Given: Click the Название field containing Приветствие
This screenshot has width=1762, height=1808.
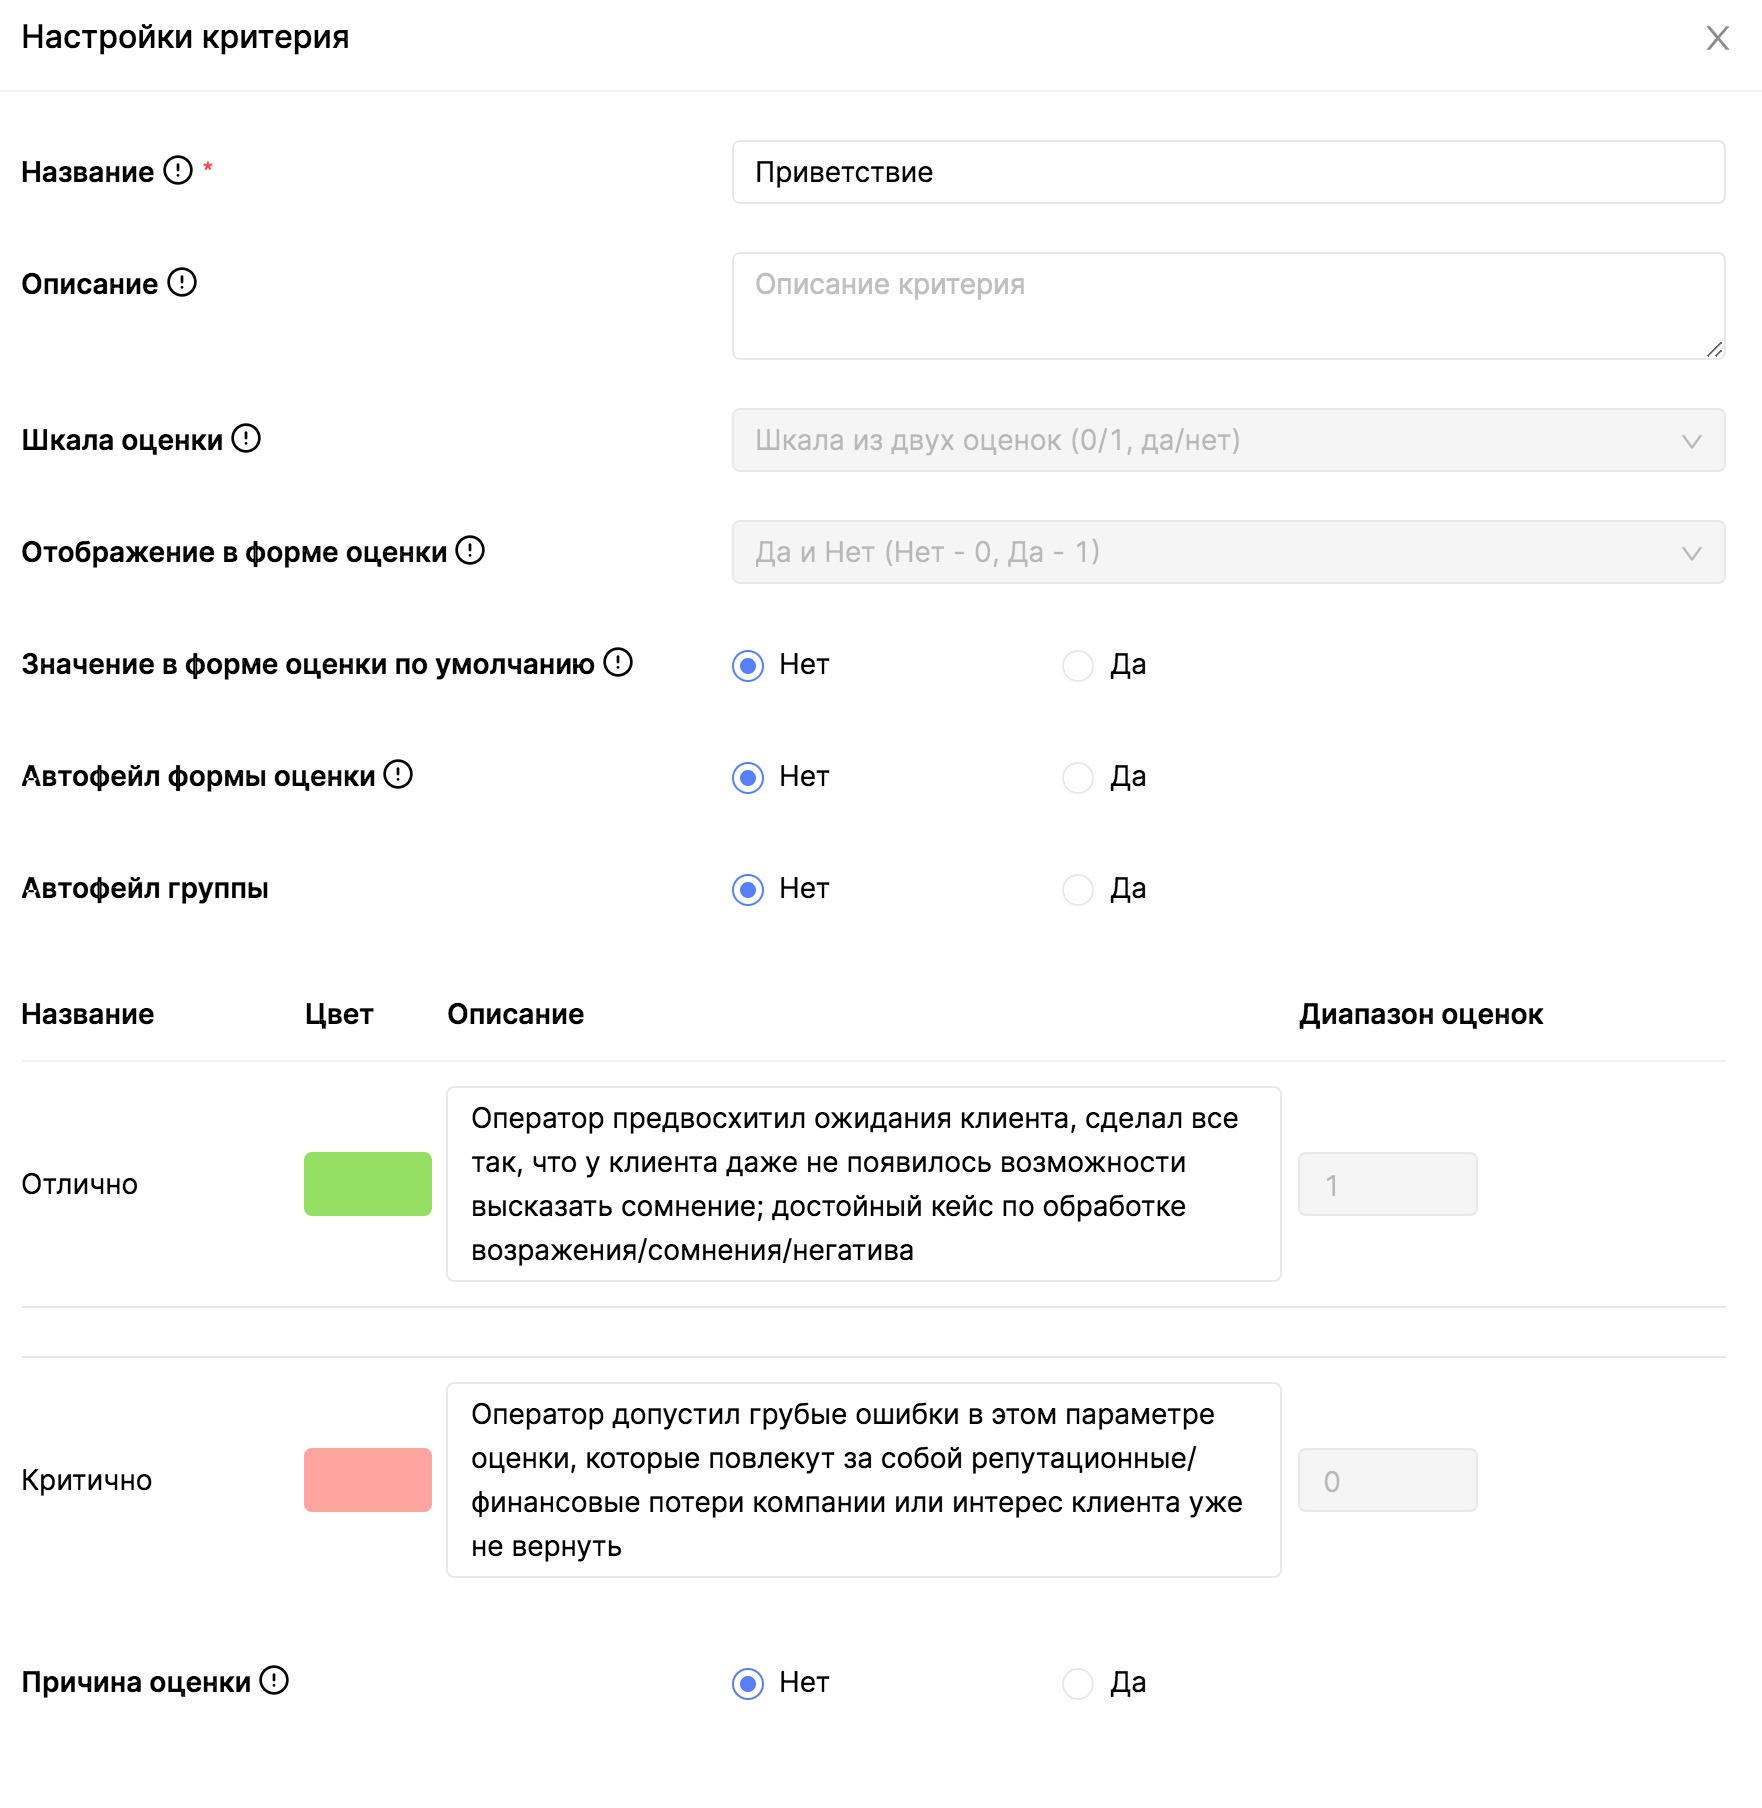Looking at the screenshot, I should point(1228,172).
